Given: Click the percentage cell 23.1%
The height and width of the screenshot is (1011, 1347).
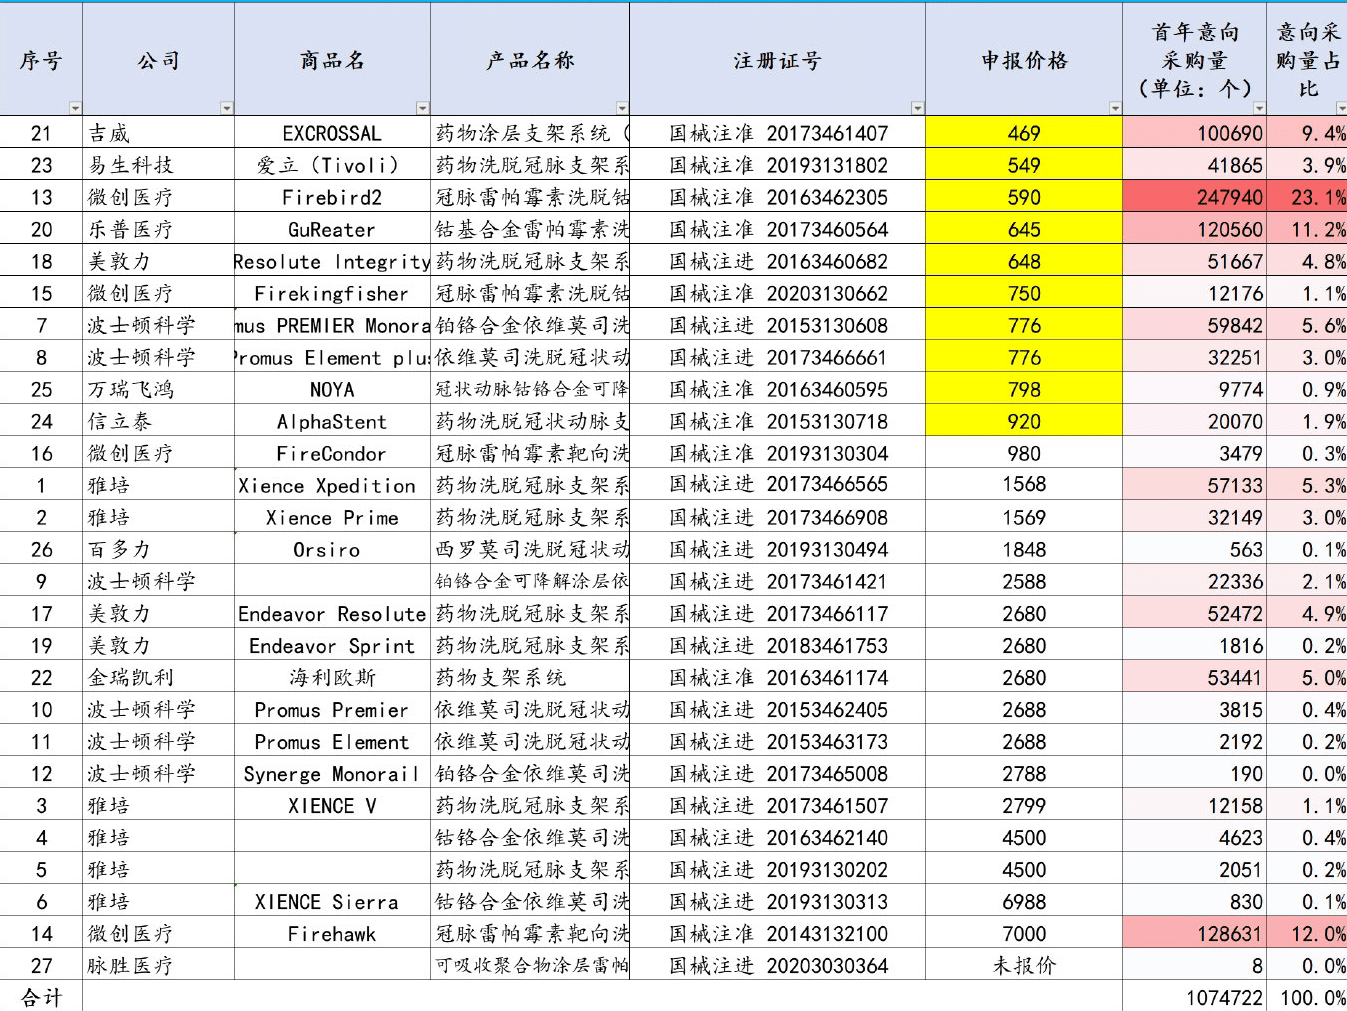Looking at the screenshot, I should pyautogui.click(x=1308, y=197).
